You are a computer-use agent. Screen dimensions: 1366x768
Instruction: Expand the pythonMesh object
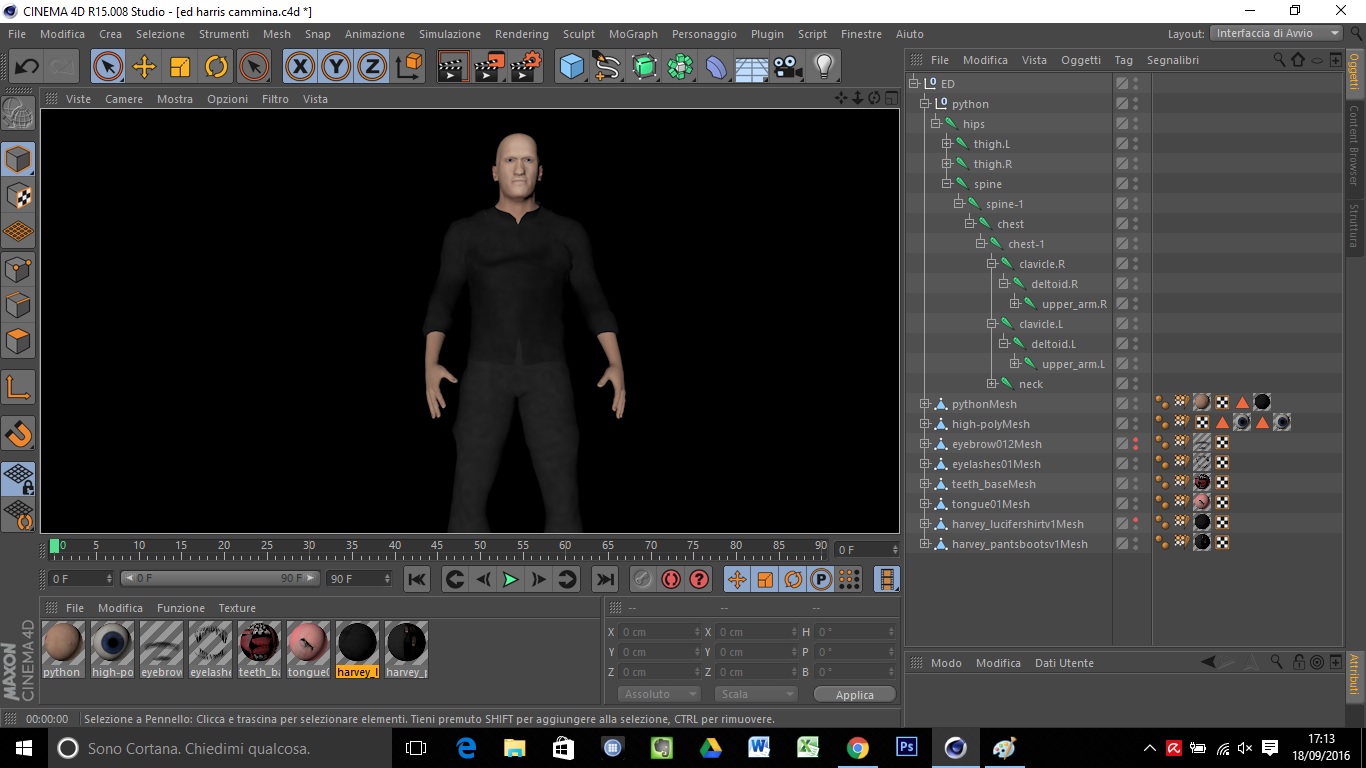click(x=925, y=404)
